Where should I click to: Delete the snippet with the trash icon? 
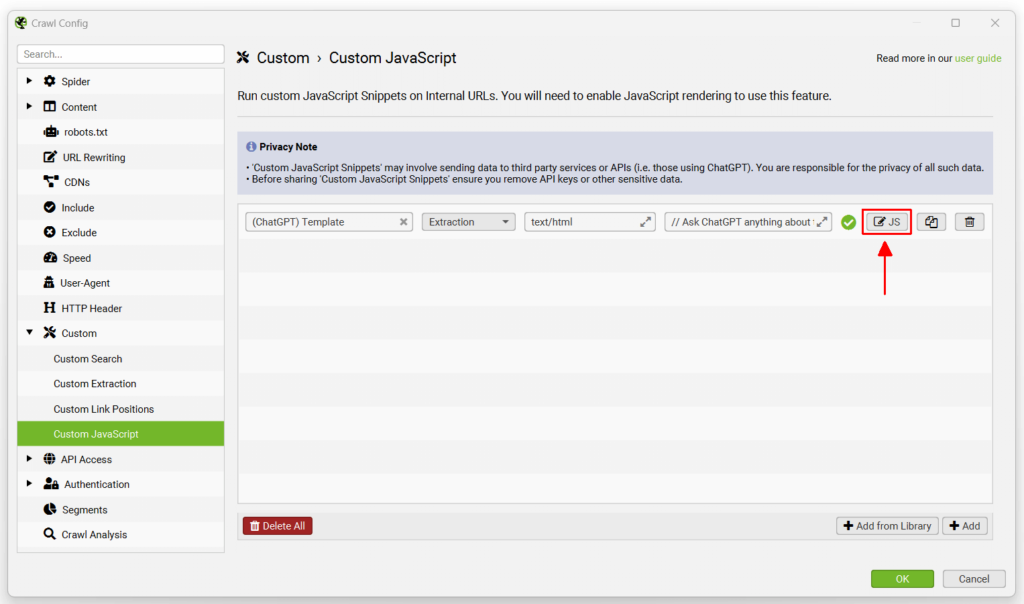coord(968,221)
